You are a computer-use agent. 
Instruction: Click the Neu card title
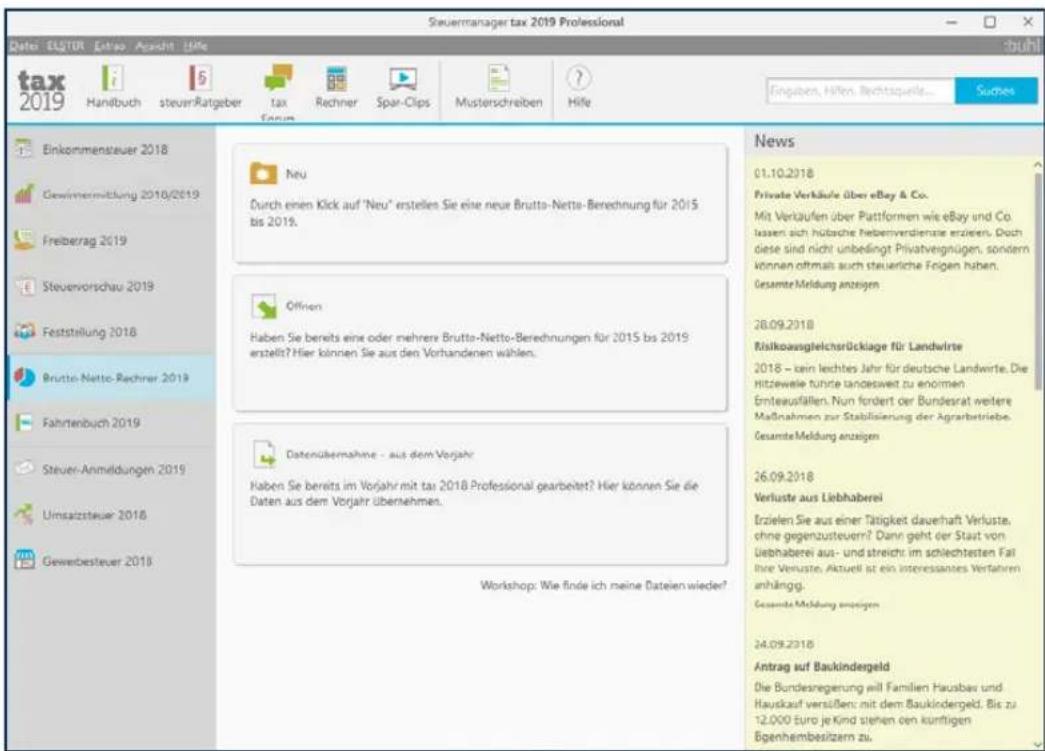pyautogui.click(x=296, y=174)
